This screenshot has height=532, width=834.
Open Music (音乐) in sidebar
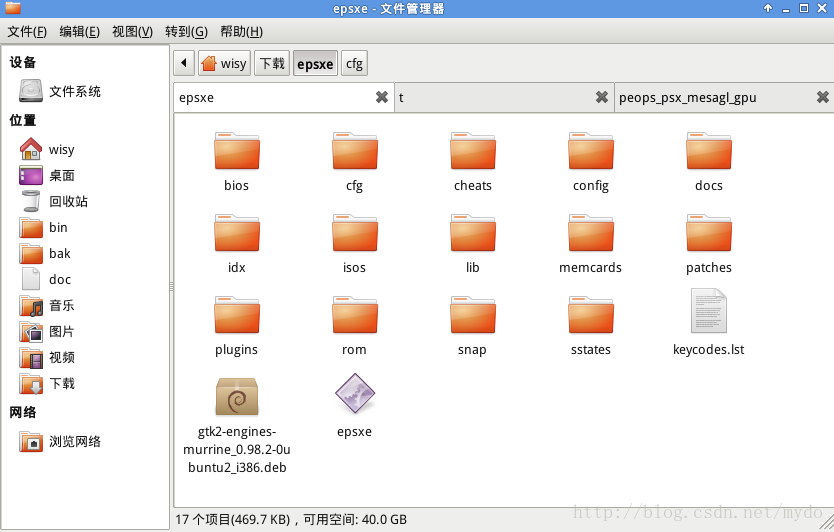47,306
